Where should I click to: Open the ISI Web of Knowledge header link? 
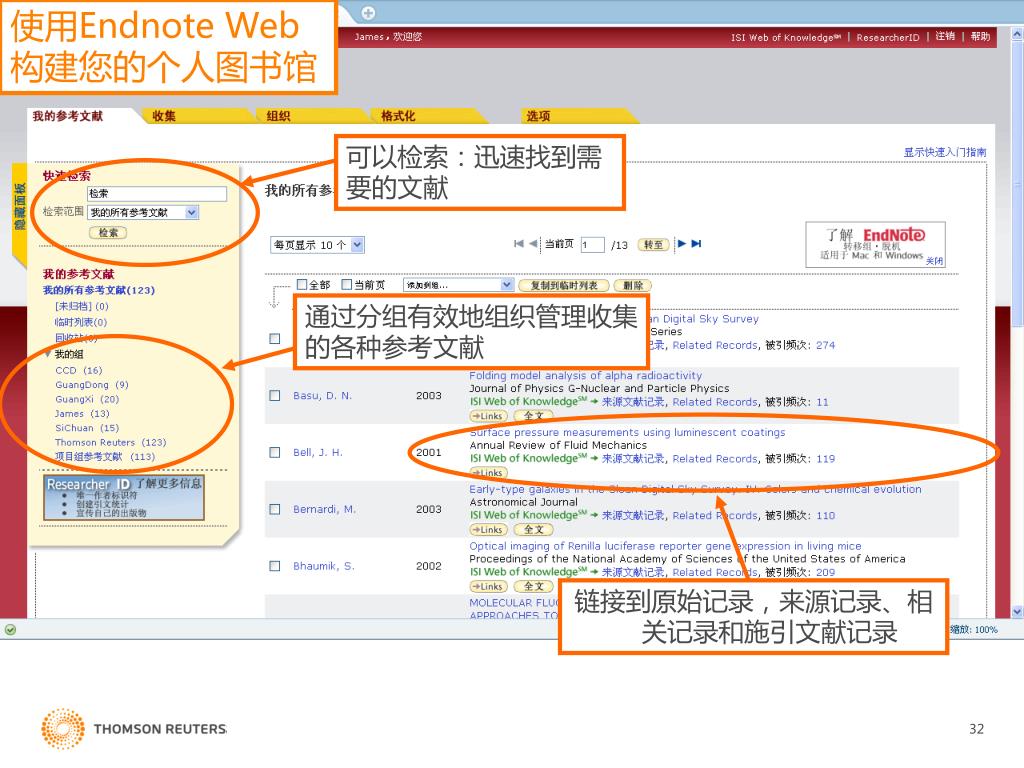click(786, 37)
